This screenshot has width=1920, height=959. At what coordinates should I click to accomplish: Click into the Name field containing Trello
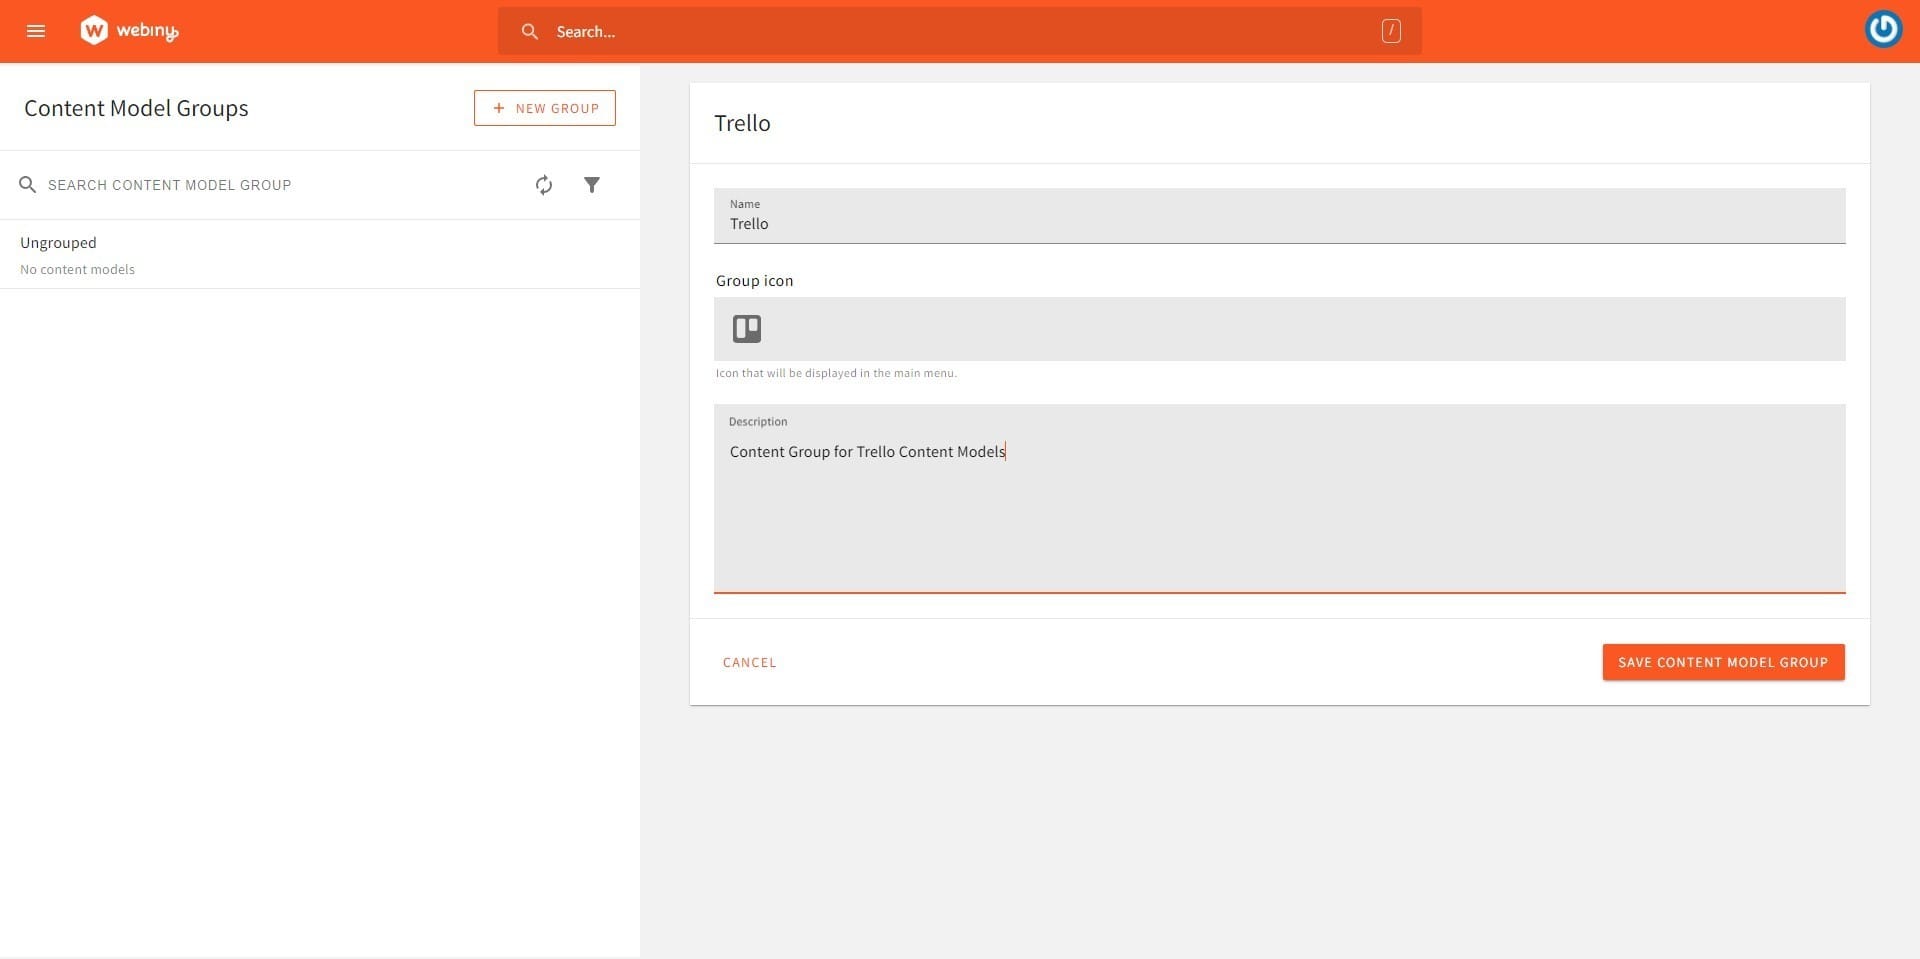click(1279, 224)
